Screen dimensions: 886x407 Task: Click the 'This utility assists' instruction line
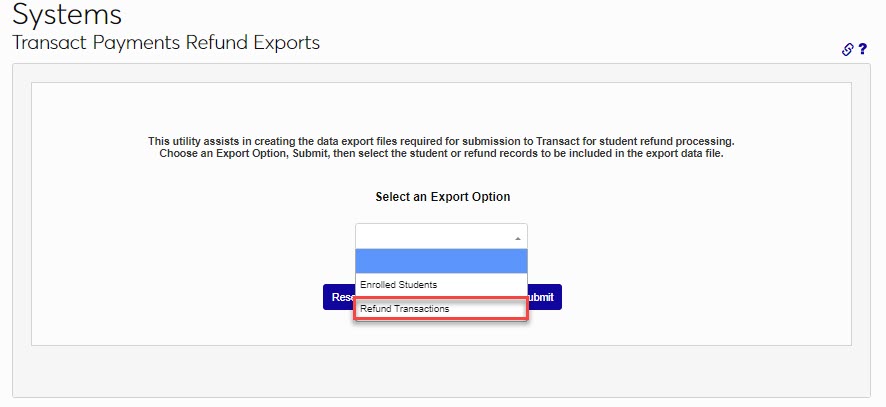tap(441, 141)
